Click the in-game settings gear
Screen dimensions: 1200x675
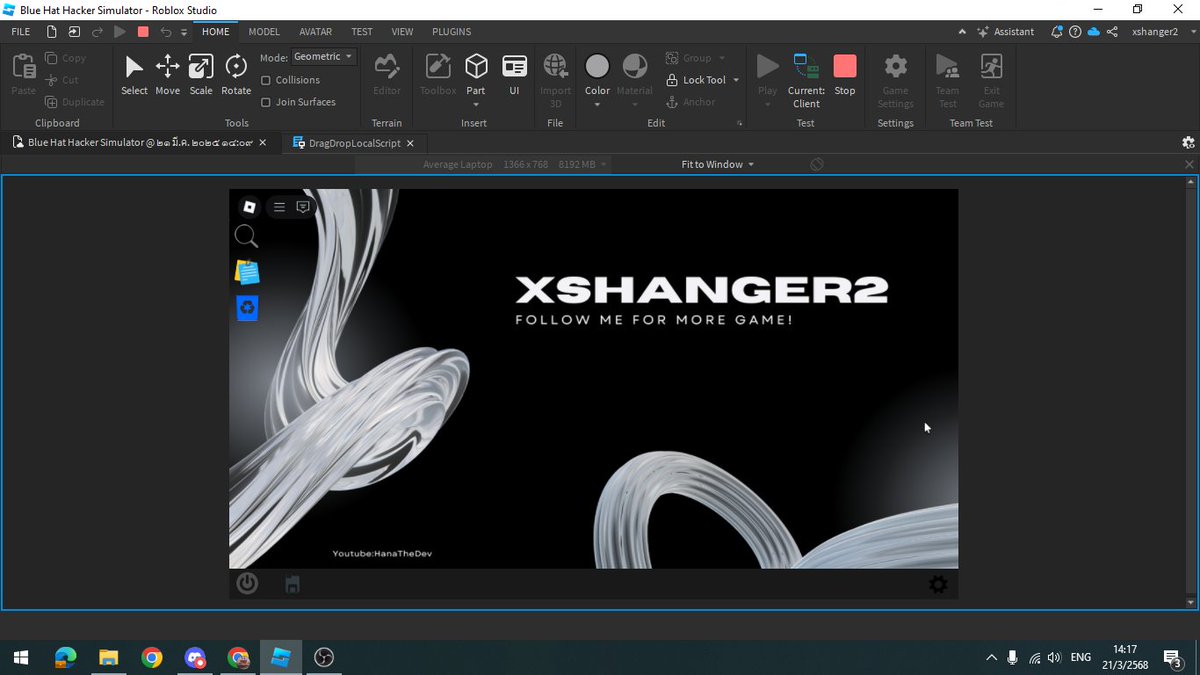click(938, 584)
